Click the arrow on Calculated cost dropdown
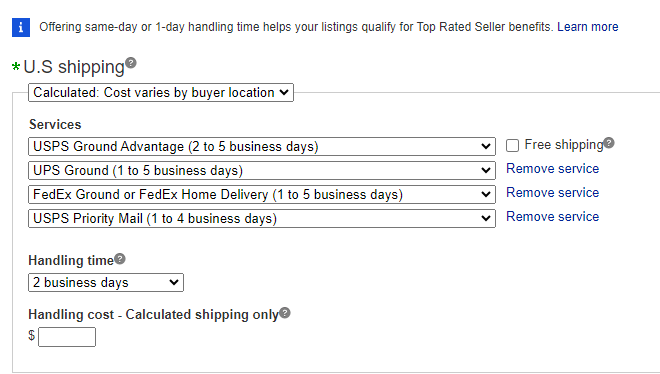The width and height of the screenshot is (660, 374). [284, 92]
